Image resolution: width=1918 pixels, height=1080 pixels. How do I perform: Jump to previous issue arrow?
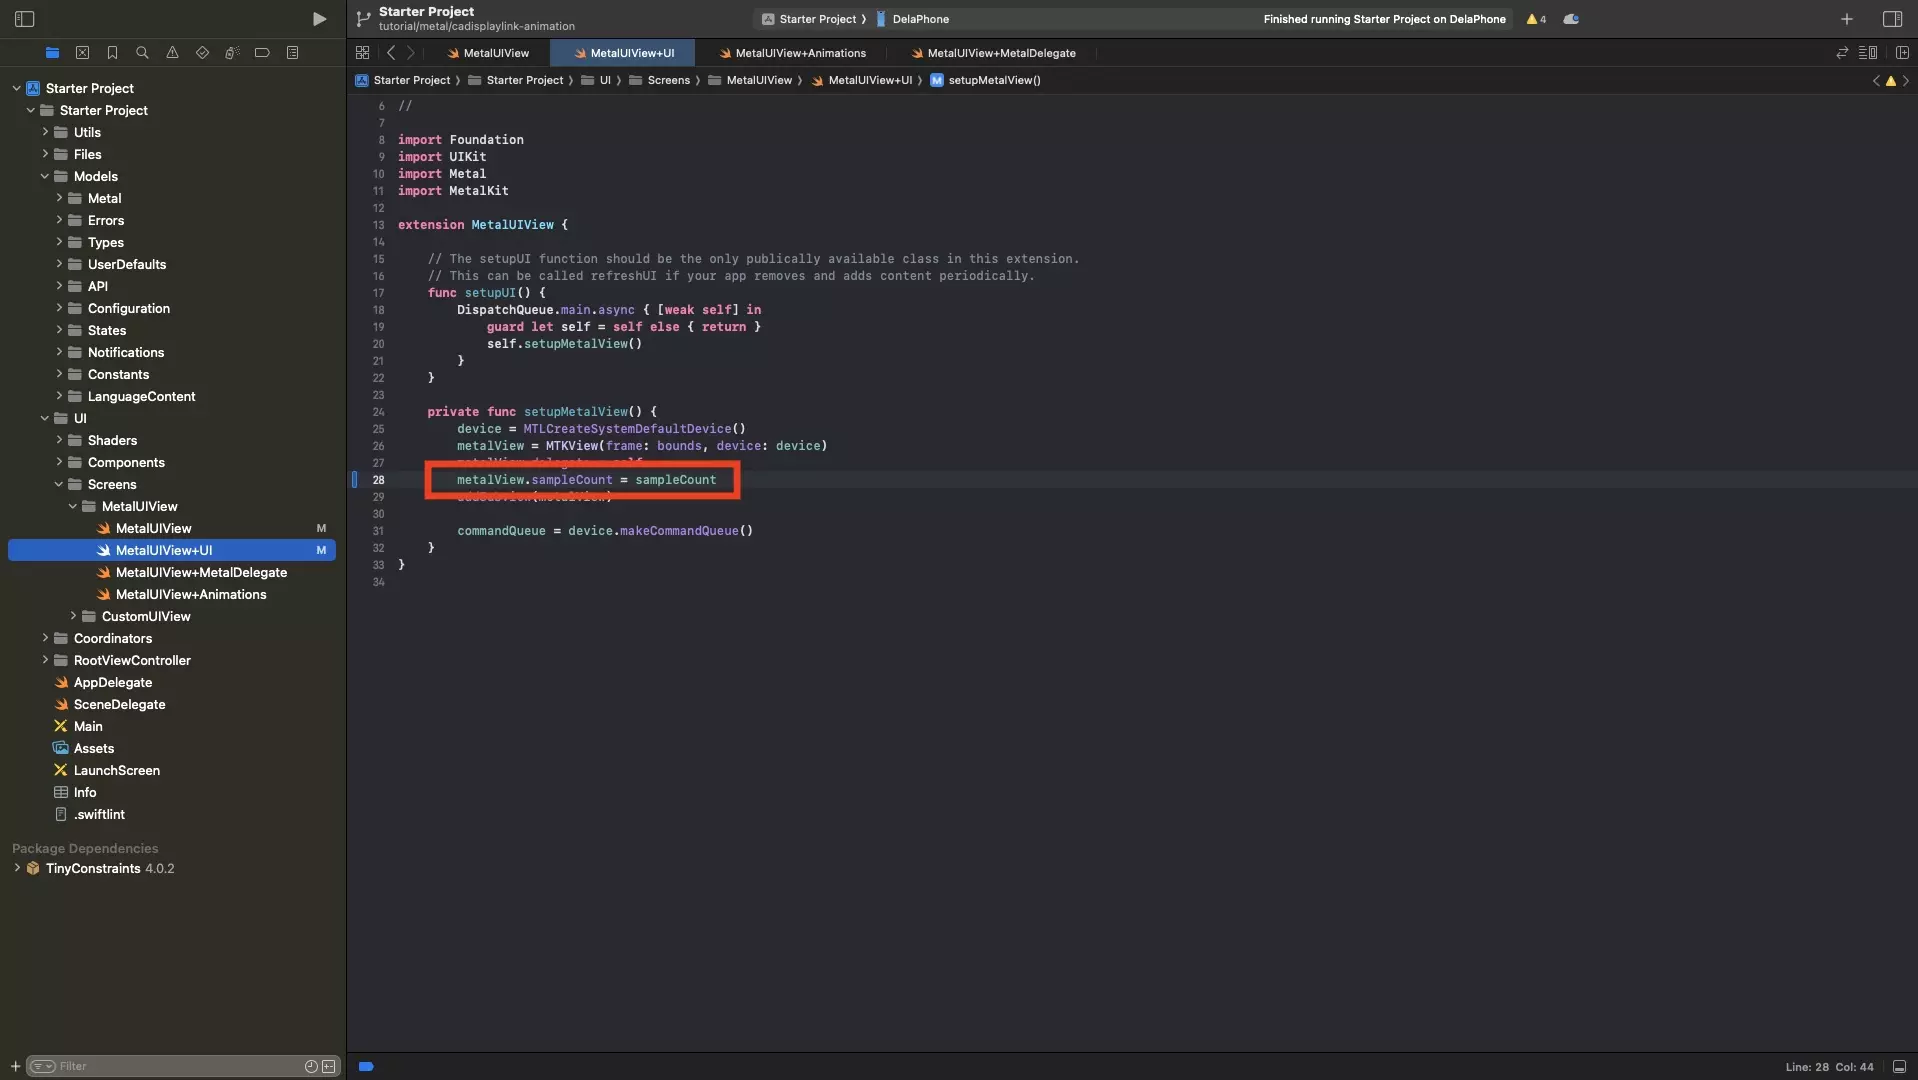(x=1876, y=81)
